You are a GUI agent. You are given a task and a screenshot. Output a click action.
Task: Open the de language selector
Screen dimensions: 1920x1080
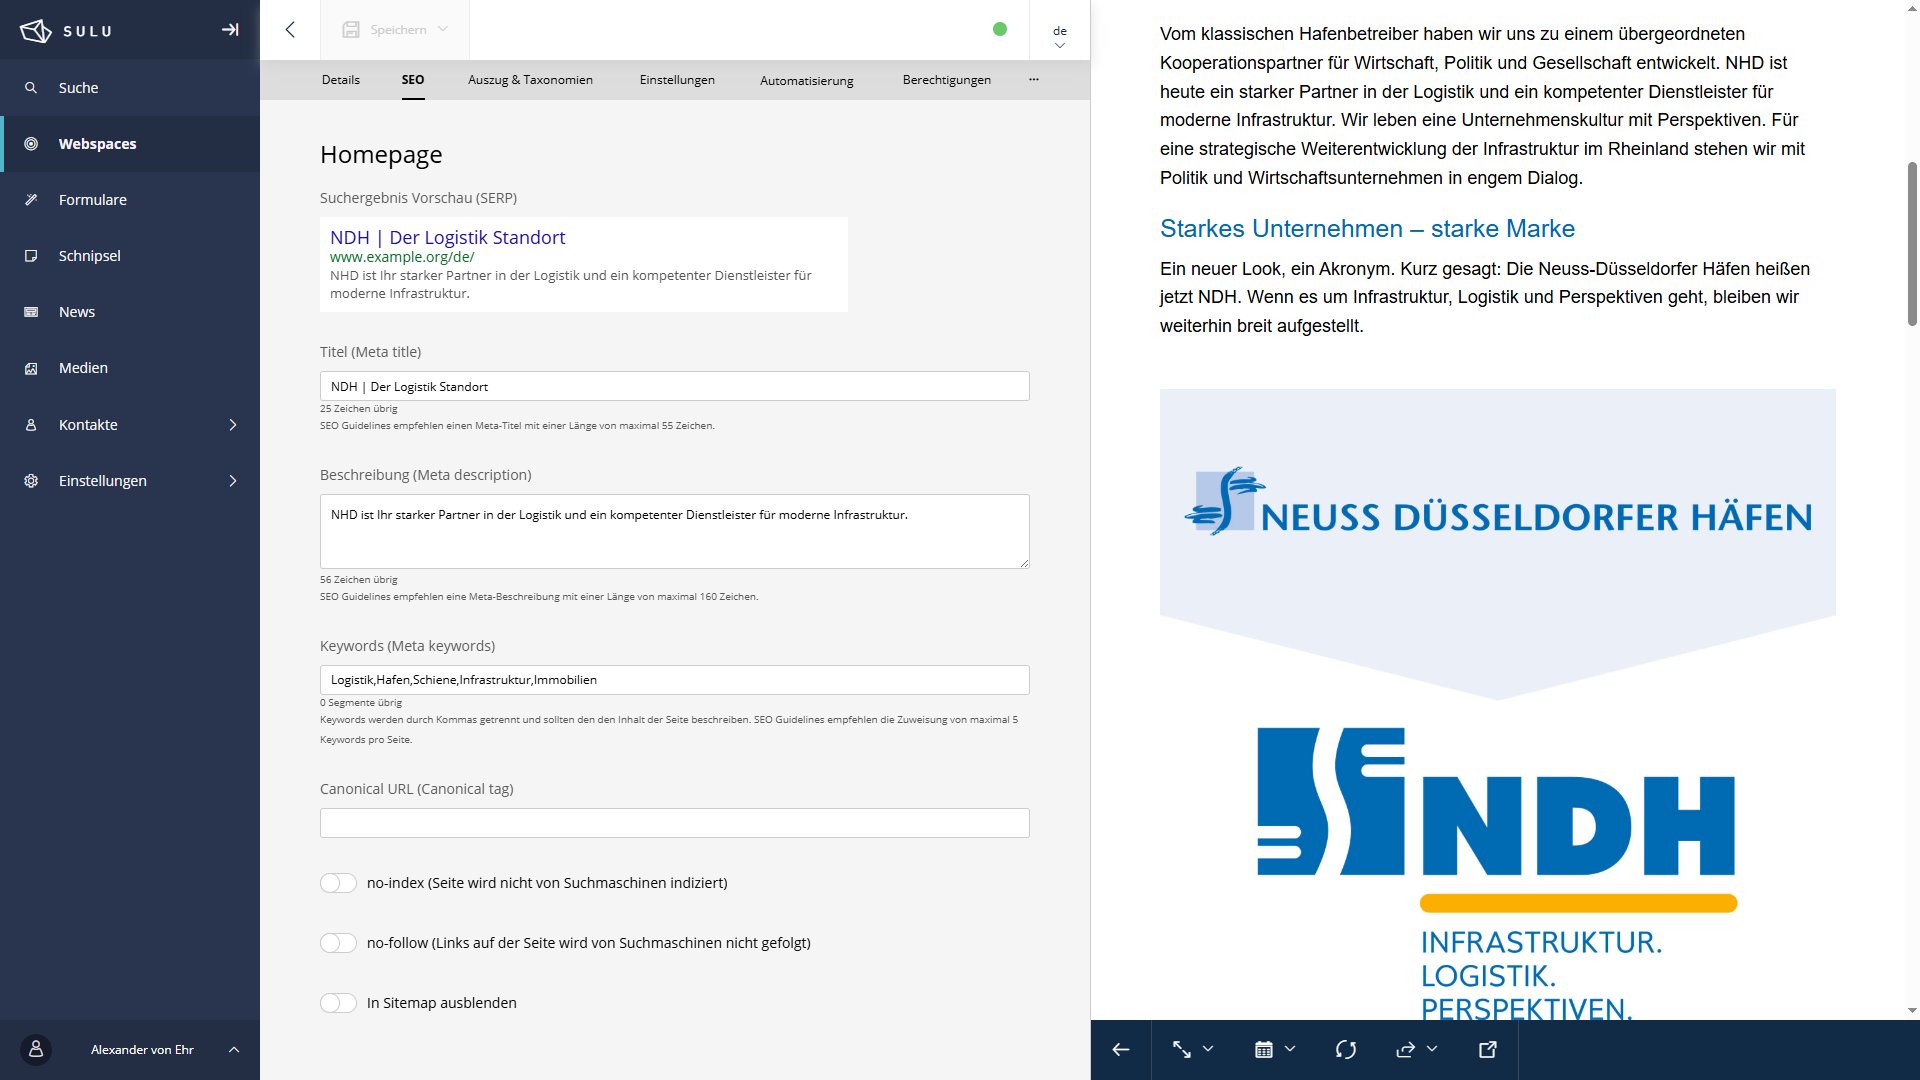1059,36
